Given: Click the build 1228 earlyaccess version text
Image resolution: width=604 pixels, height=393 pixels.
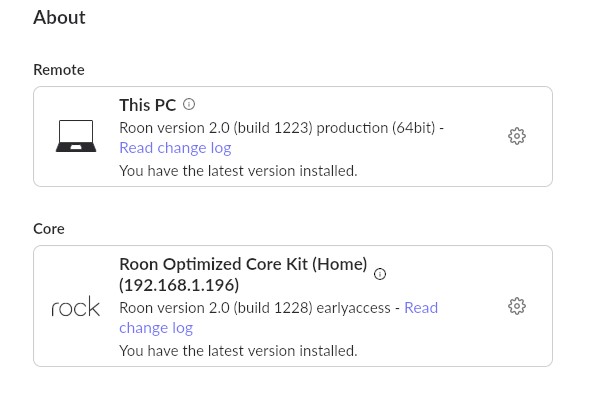Looking at the screenshot, I should click(255, 308).
